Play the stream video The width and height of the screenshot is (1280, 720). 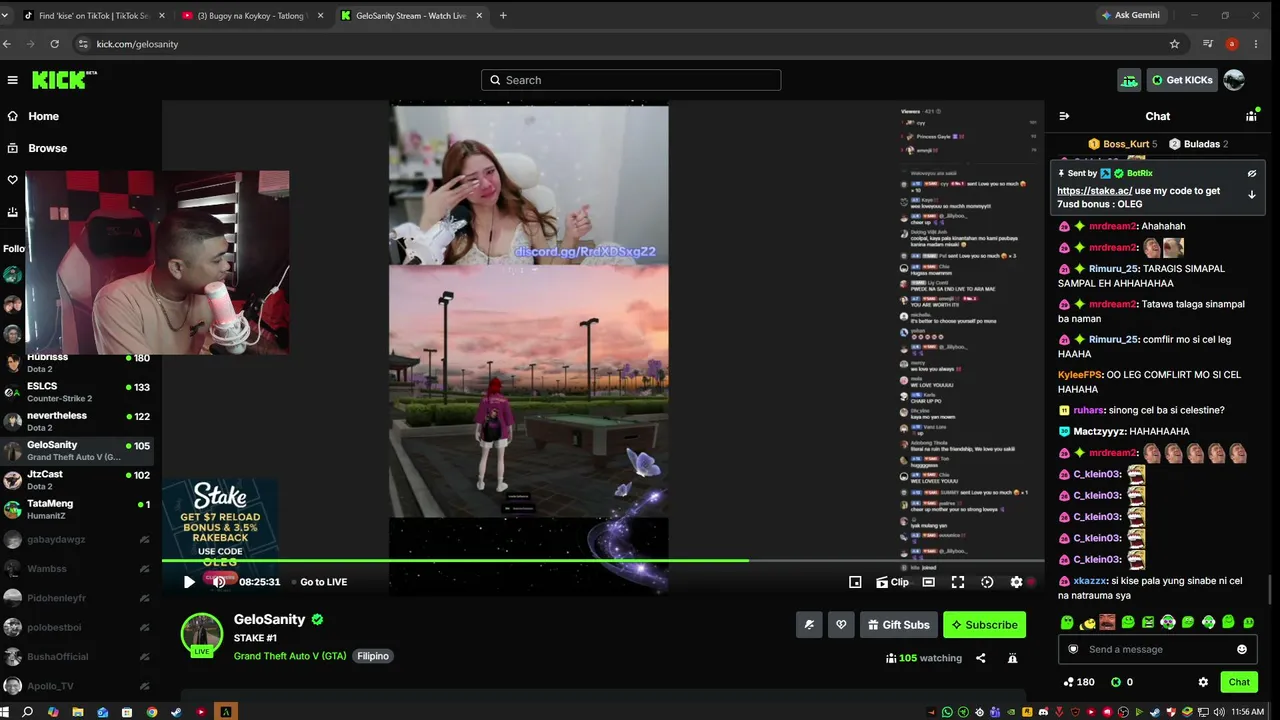(x=189, y=582)
